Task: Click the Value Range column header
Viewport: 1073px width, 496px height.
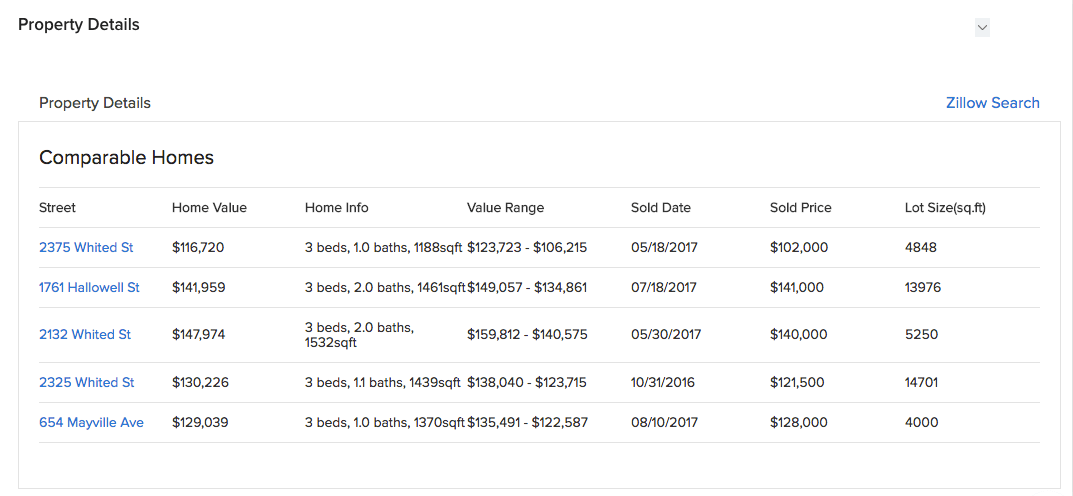Action: click(505, 208)
